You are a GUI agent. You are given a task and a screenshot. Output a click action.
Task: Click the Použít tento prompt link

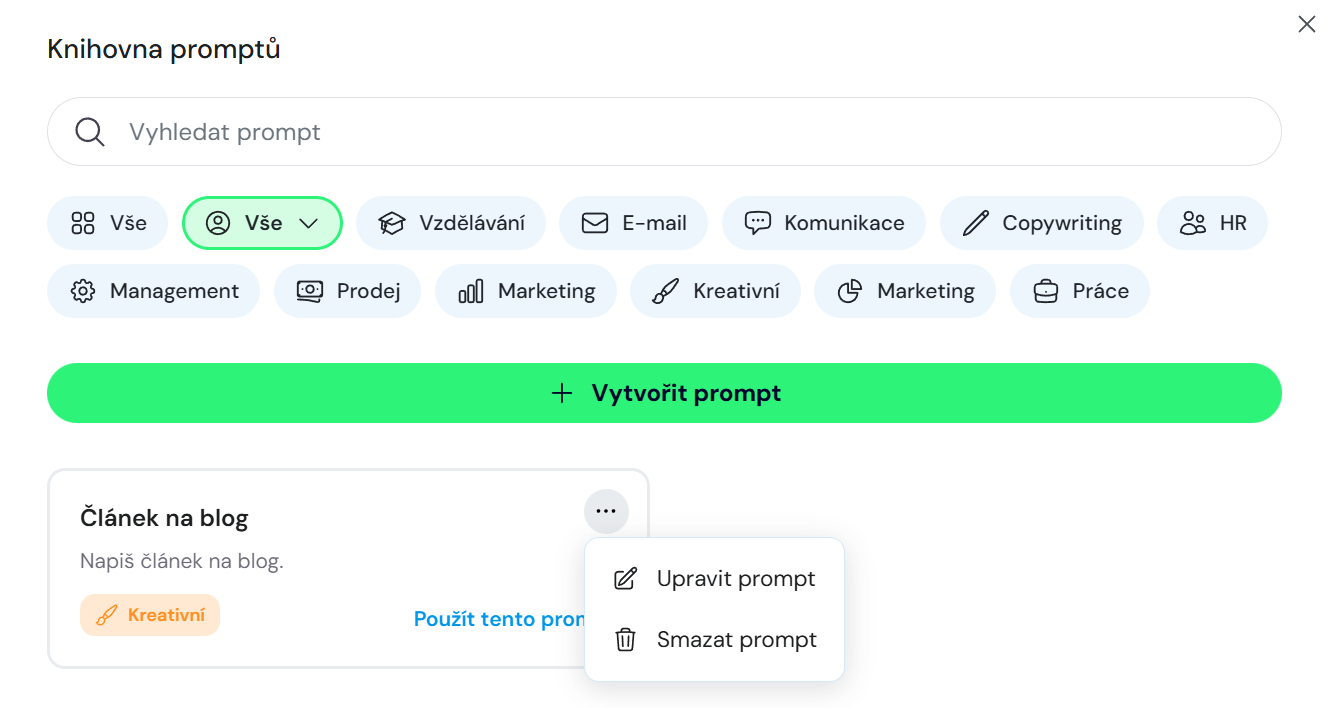(x=498, y=619)
